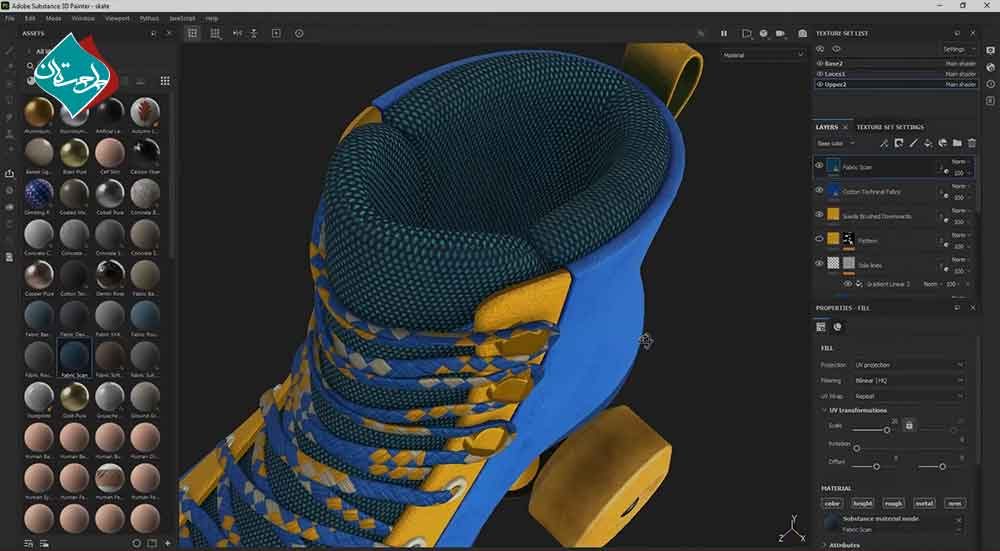Viewport: 1000px width, 551px height.
Task: Open the Export textures icon in left toolbar
Action: 10,173
